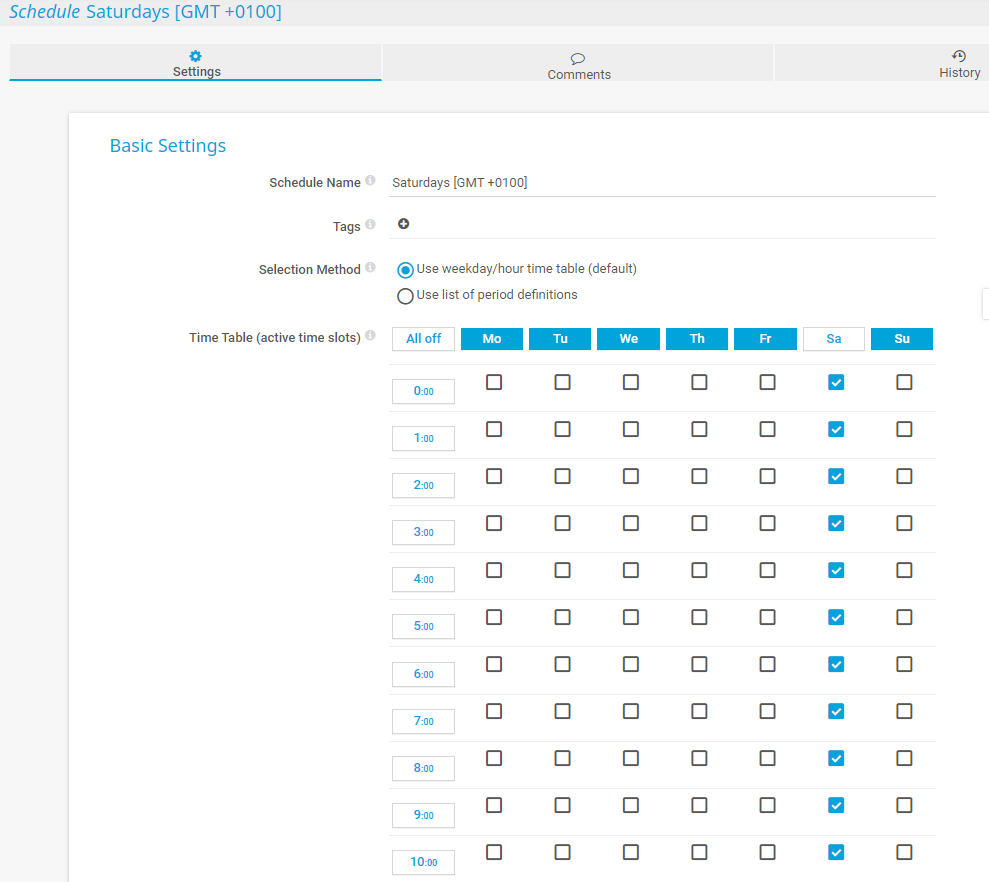Viewport: 989px width, 882px height.
Task: Click the Sa day header button
Action: (x=833, y=339)
